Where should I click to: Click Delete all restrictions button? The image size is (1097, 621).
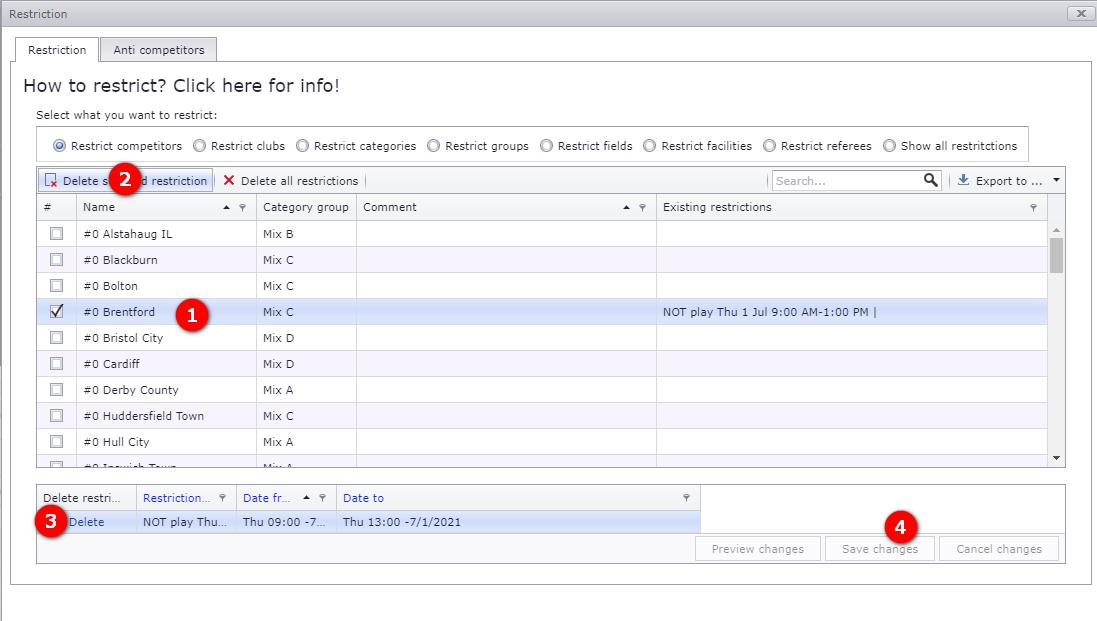tap(291, 180)
